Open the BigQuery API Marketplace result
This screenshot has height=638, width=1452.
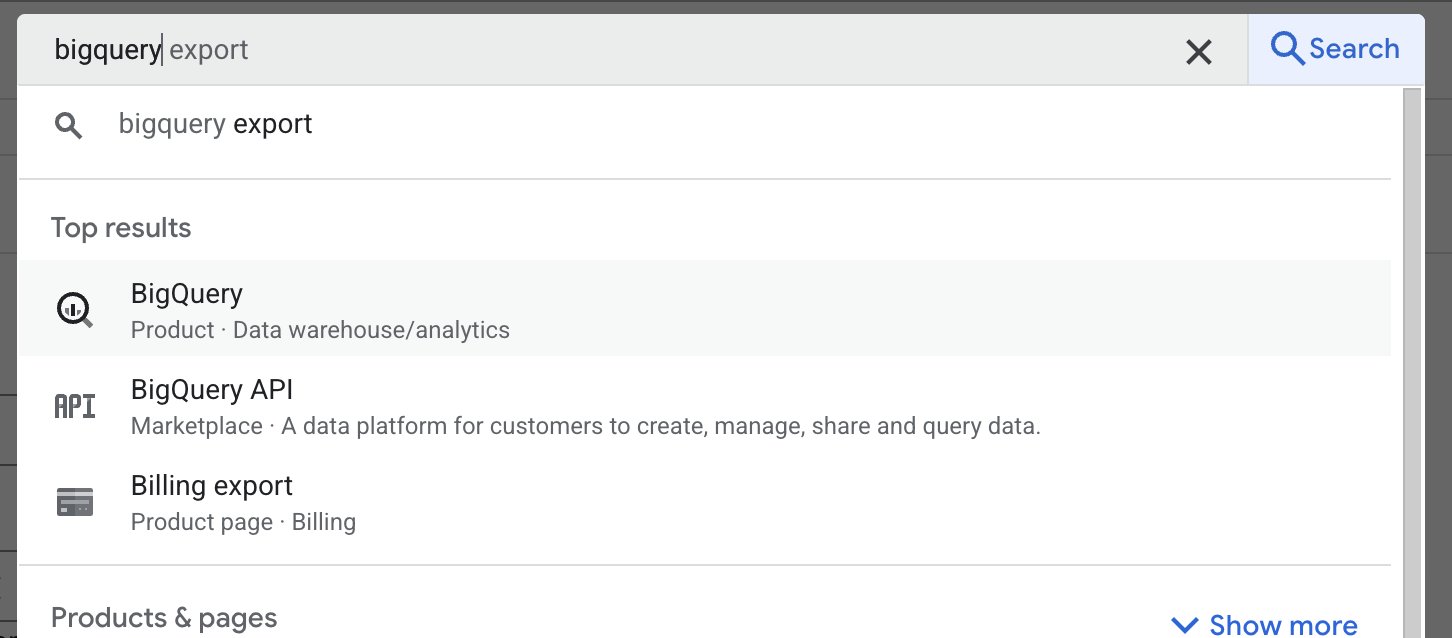click(x=212, y=390)
